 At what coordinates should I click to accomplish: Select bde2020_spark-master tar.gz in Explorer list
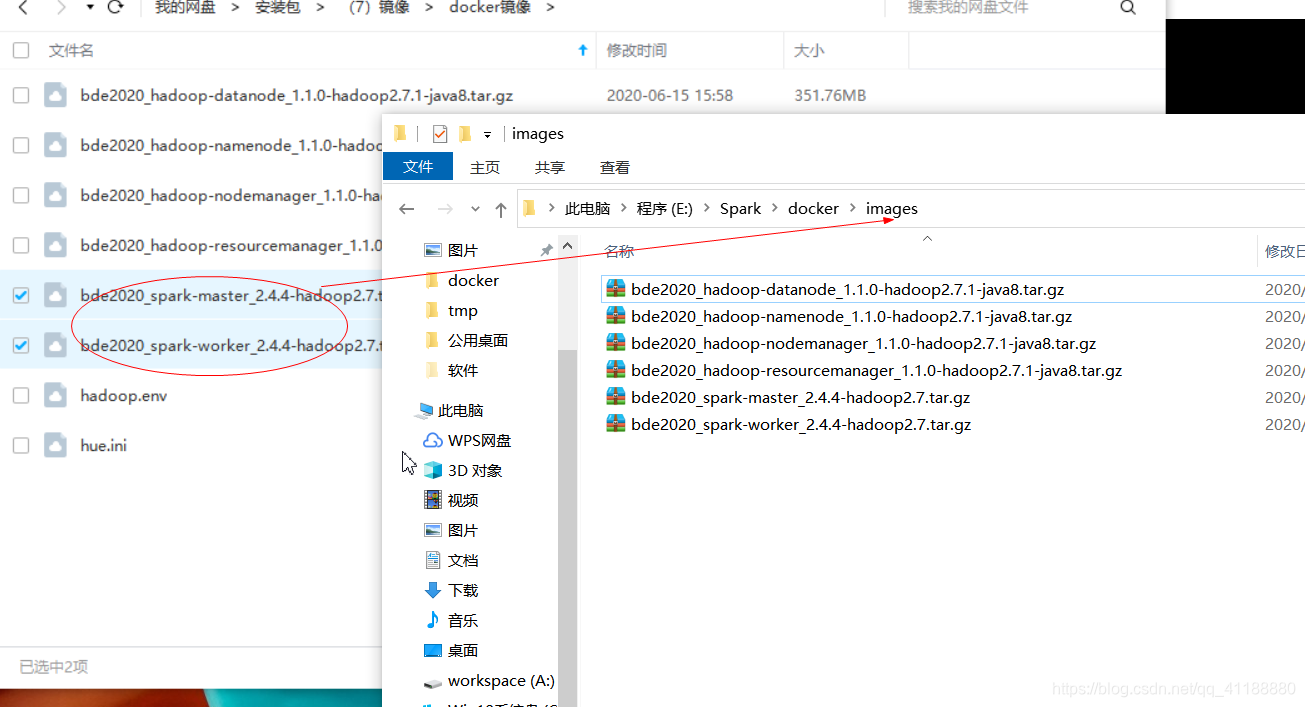pos(800,397)
